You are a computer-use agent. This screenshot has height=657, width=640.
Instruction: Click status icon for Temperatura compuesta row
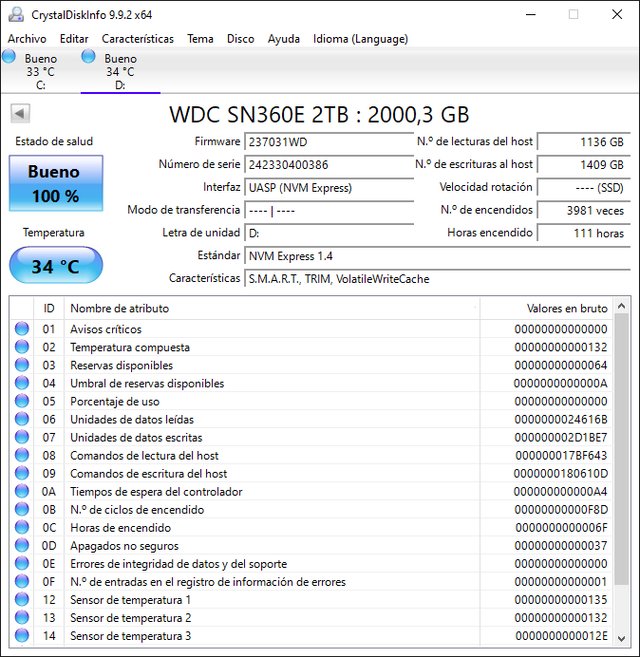tap(22, 347)
